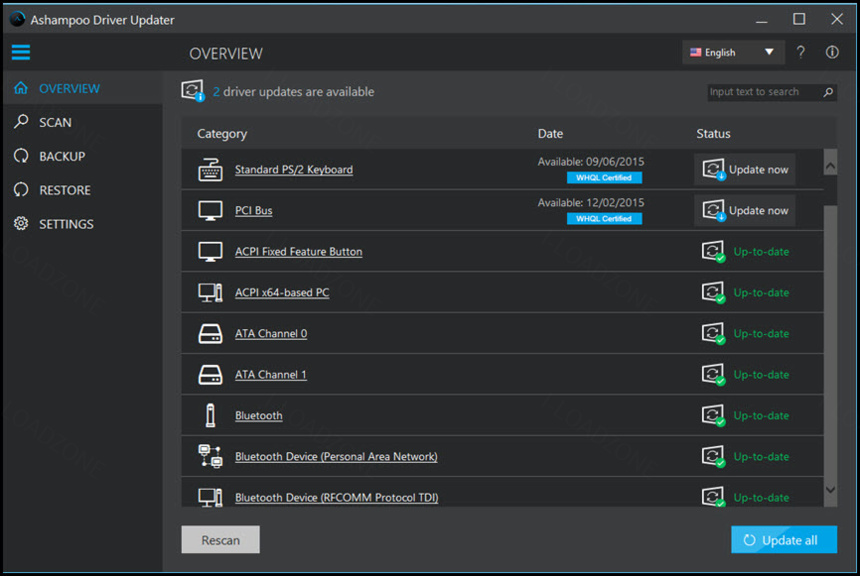Open Bluetooth Device (Personal Area Network) link
The width and height of the screenshot is (860, 576).
[336, 456]
